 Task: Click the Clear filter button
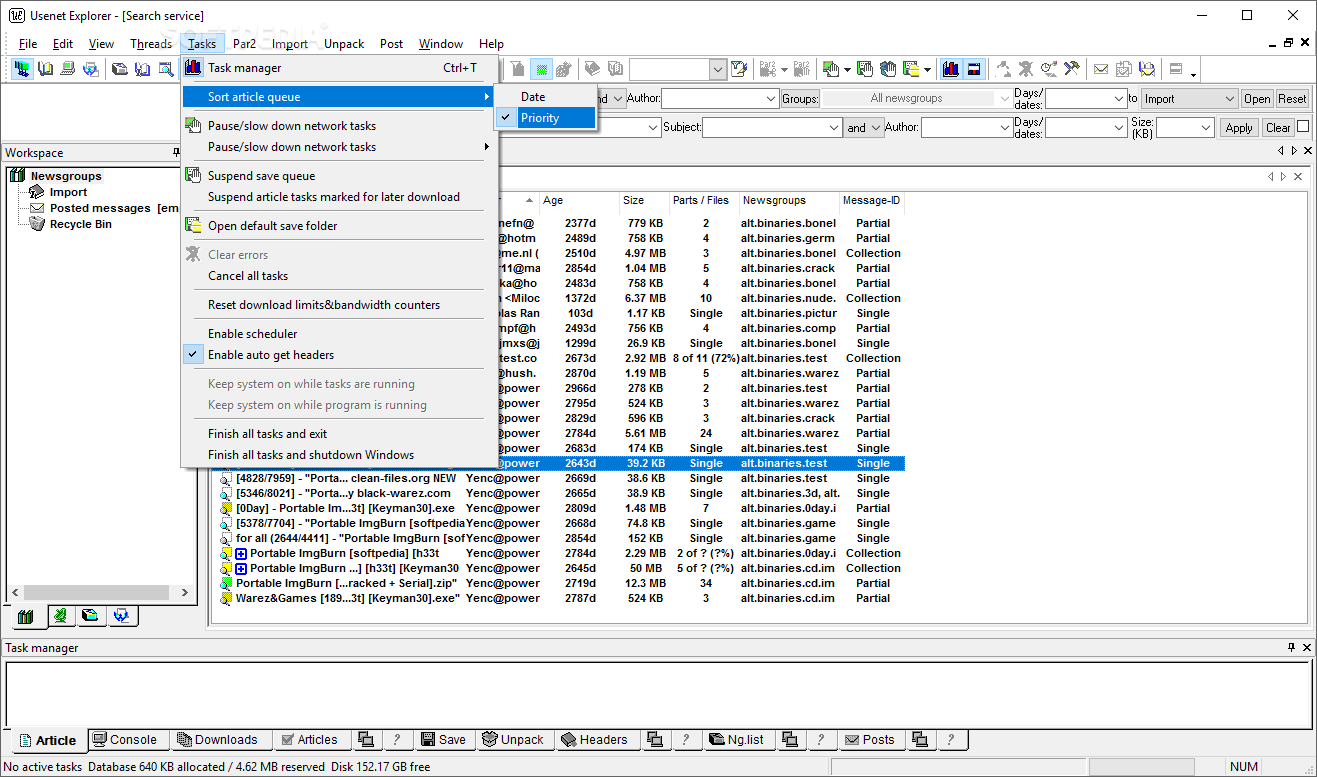(x=1278, y=127)
